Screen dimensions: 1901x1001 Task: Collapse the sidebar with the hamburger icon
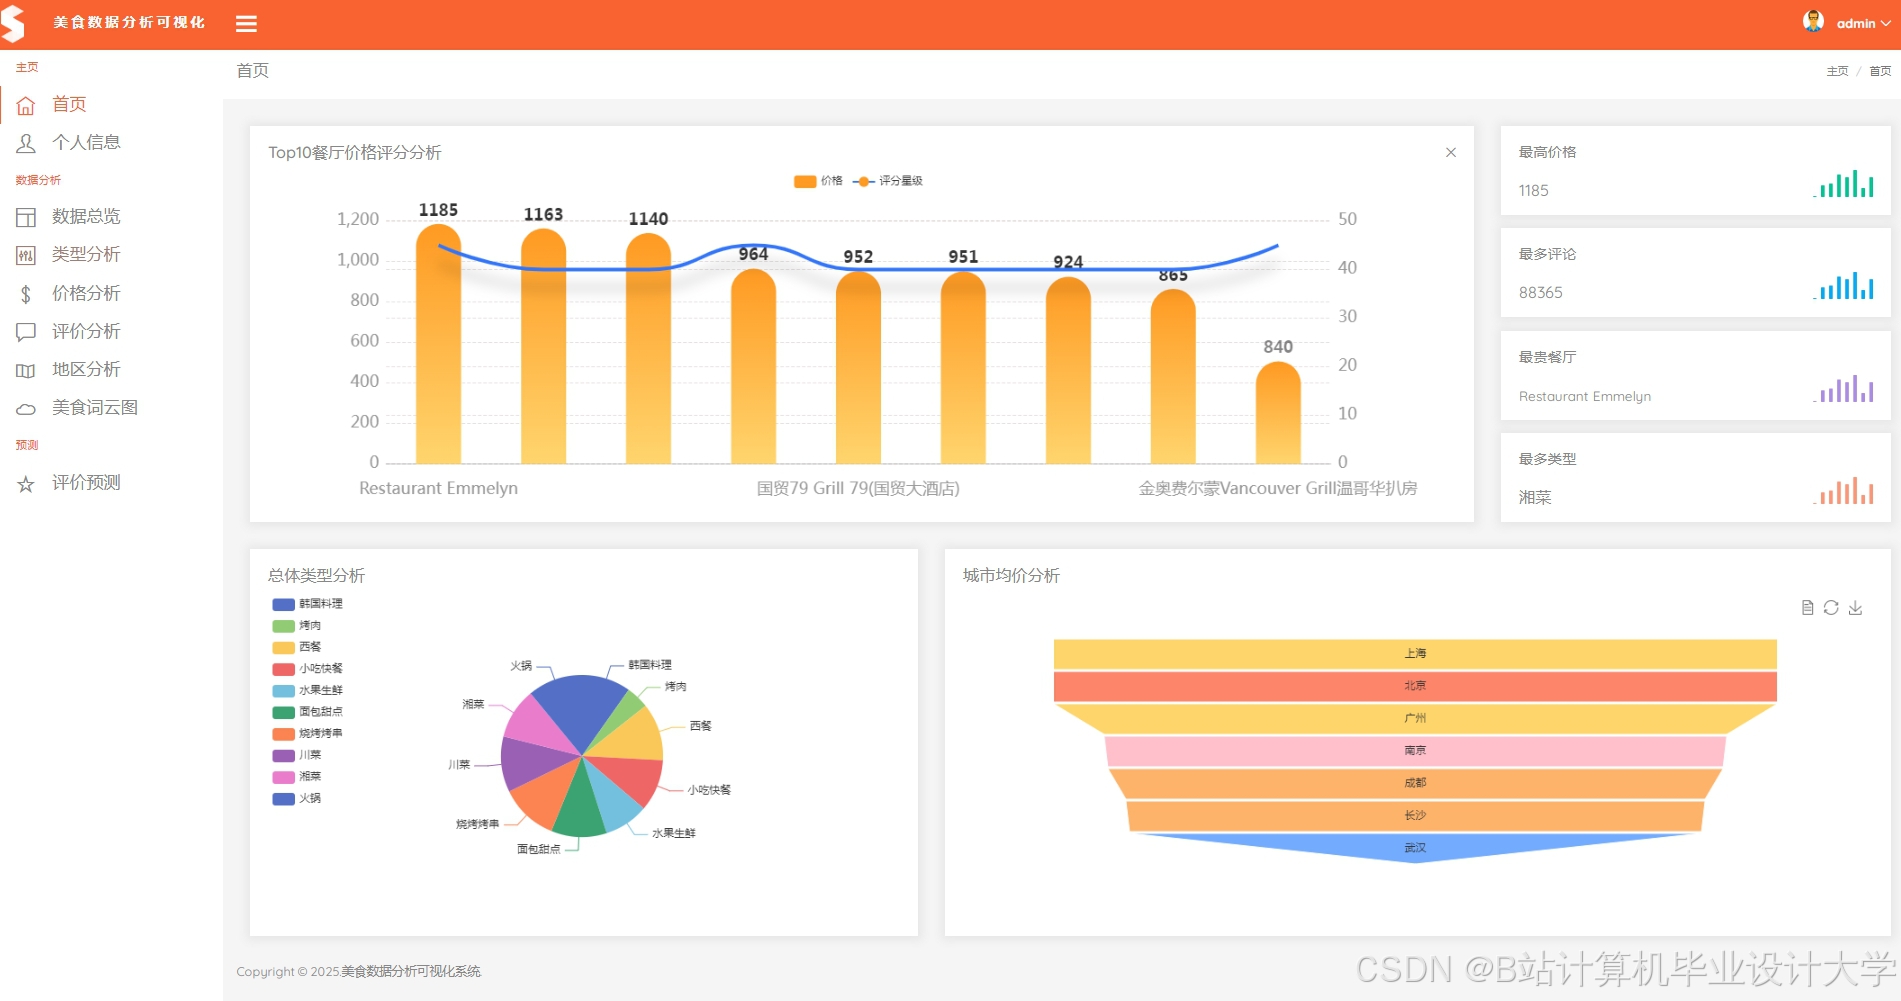(246, 23)
